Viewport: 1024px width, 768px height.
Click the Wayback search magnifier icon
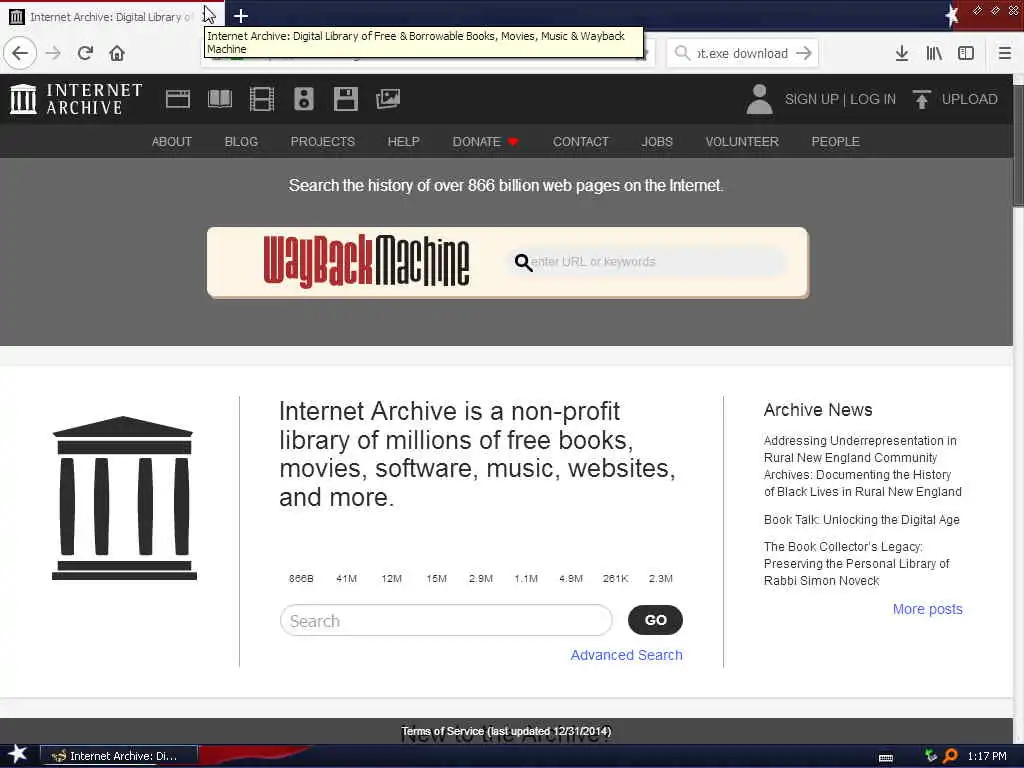(x=523, y=263)
